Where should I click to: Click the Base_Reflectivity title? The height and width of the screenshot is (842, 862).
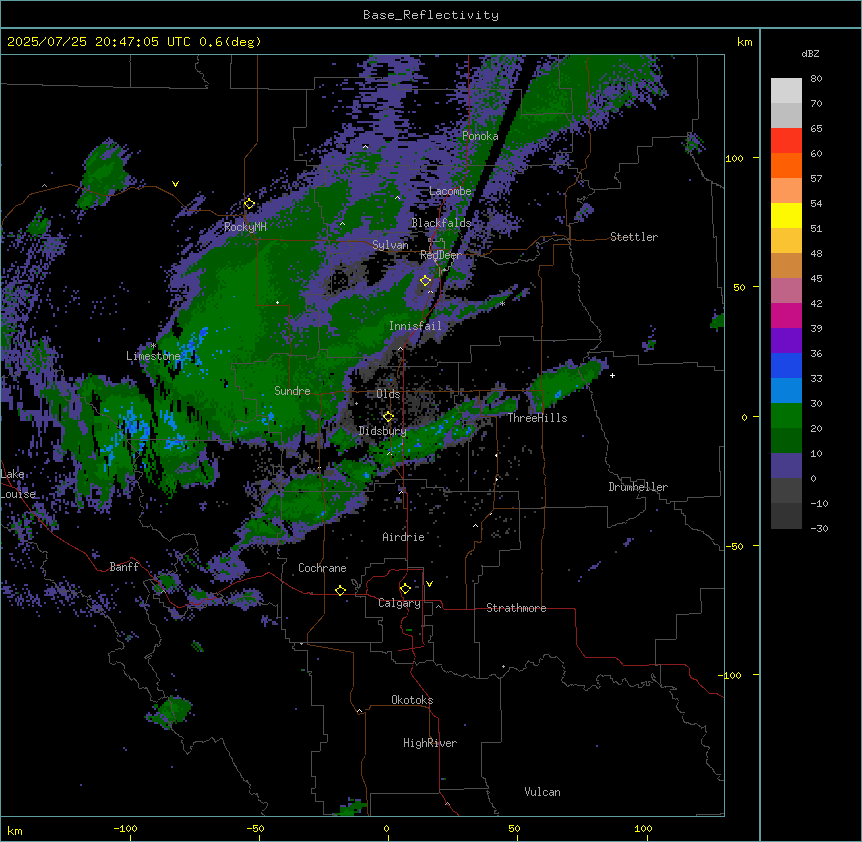pos(431,15)
